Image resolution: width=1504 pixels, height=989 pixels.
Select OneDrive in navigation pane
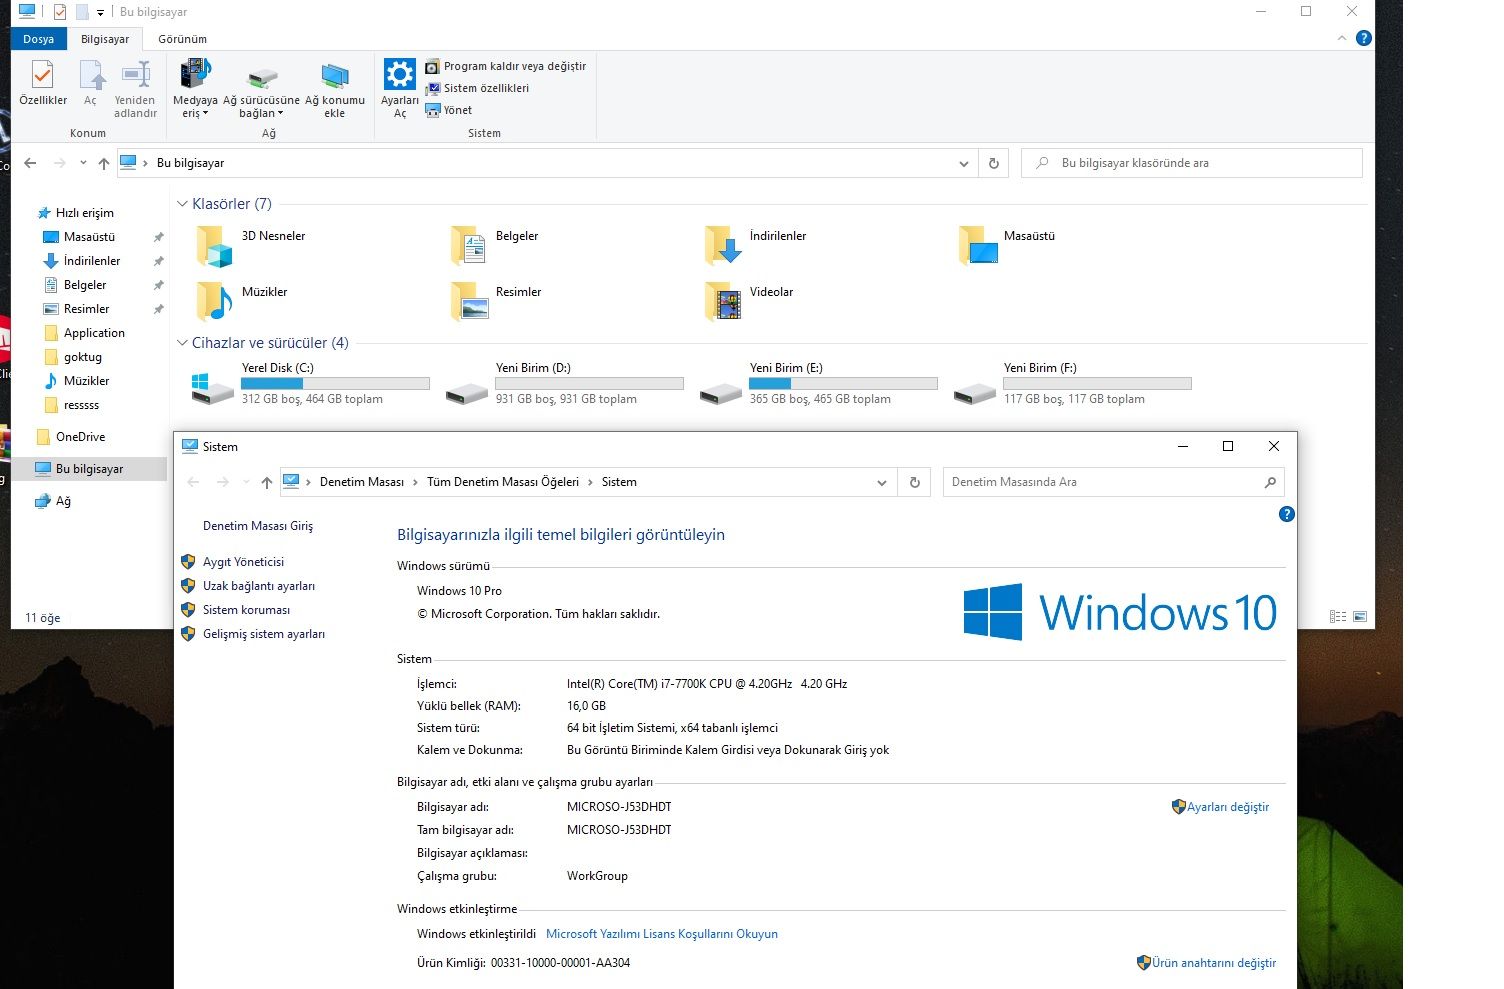click(80, 437)
